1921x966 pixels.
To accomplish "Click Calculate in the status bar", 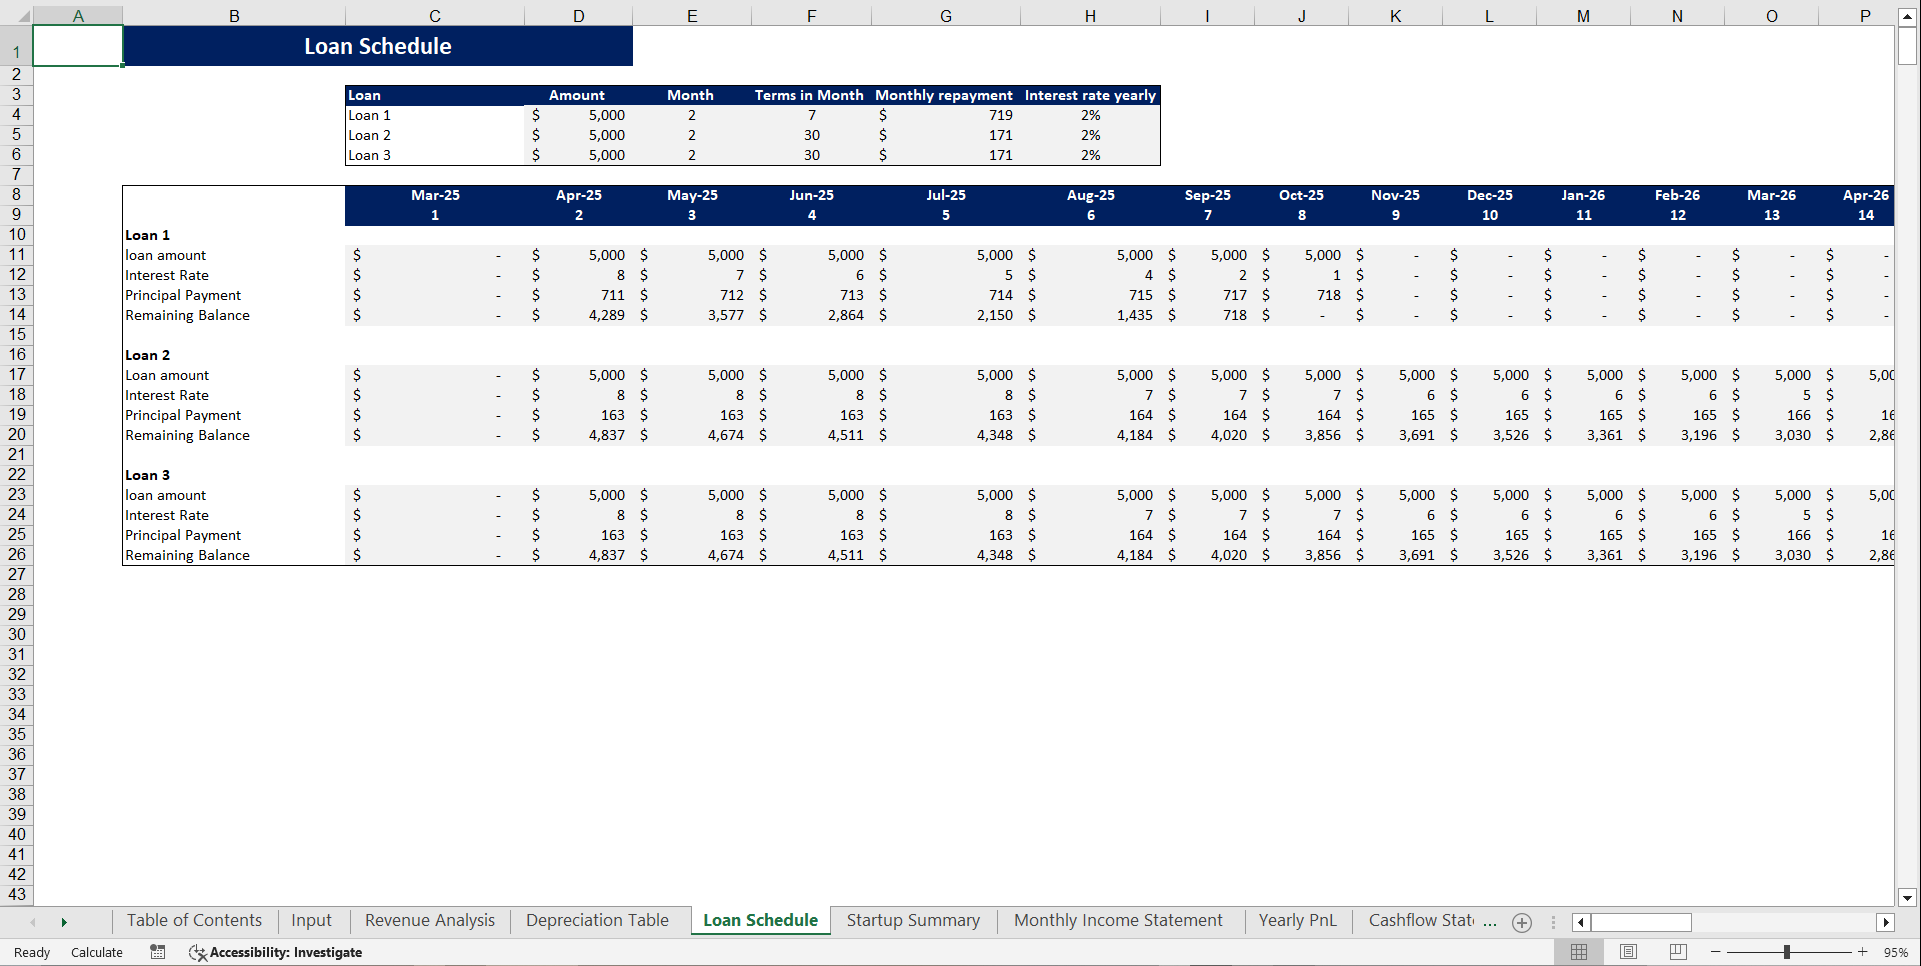I will 97,952.
